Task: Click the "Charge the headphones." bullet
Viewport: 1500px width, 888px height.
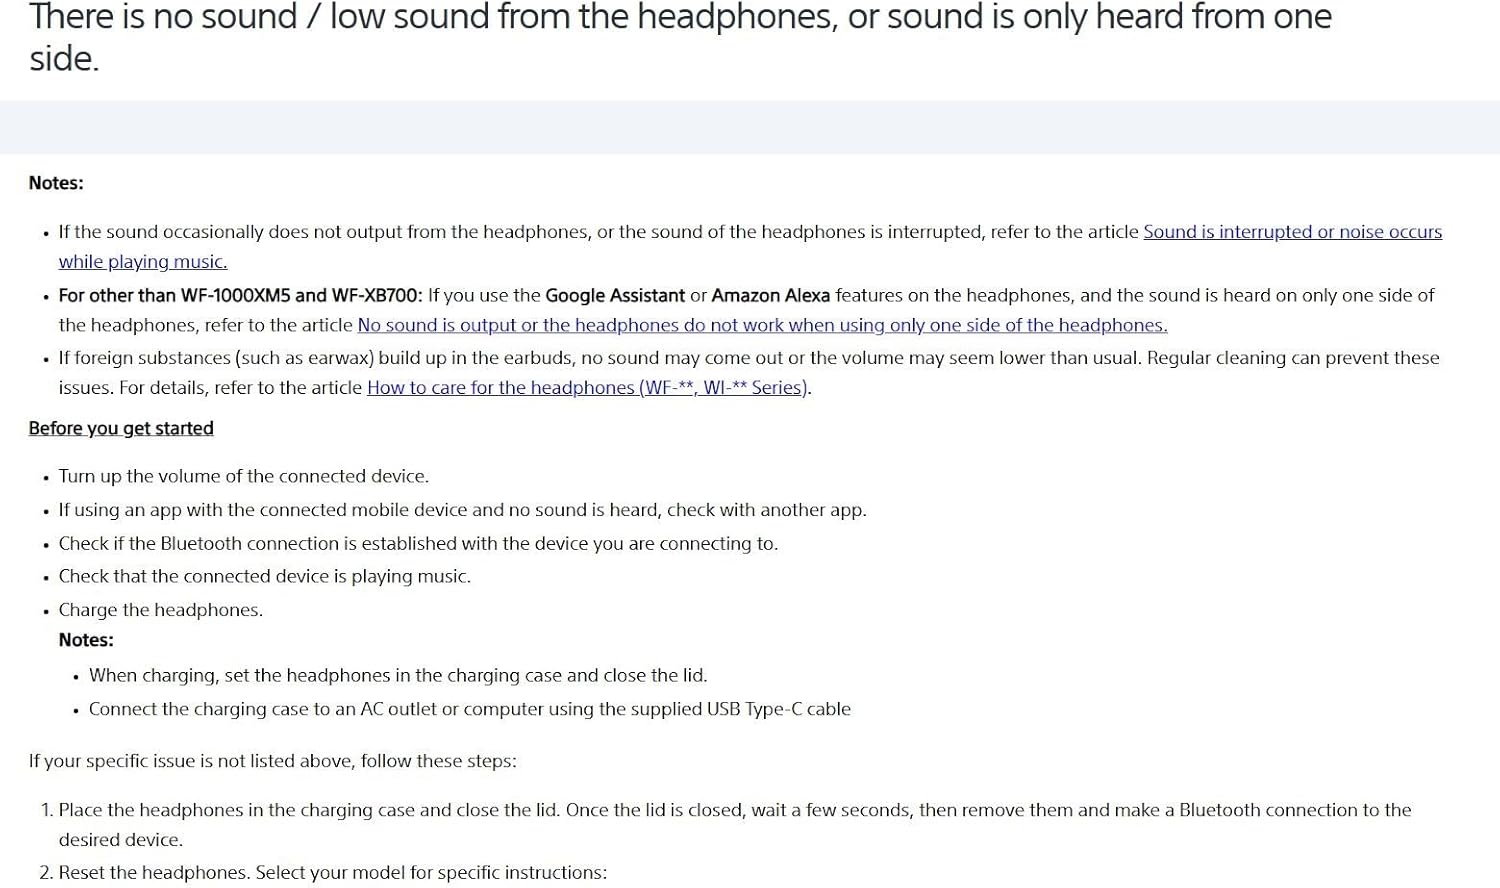Action: tap(160, 610)
